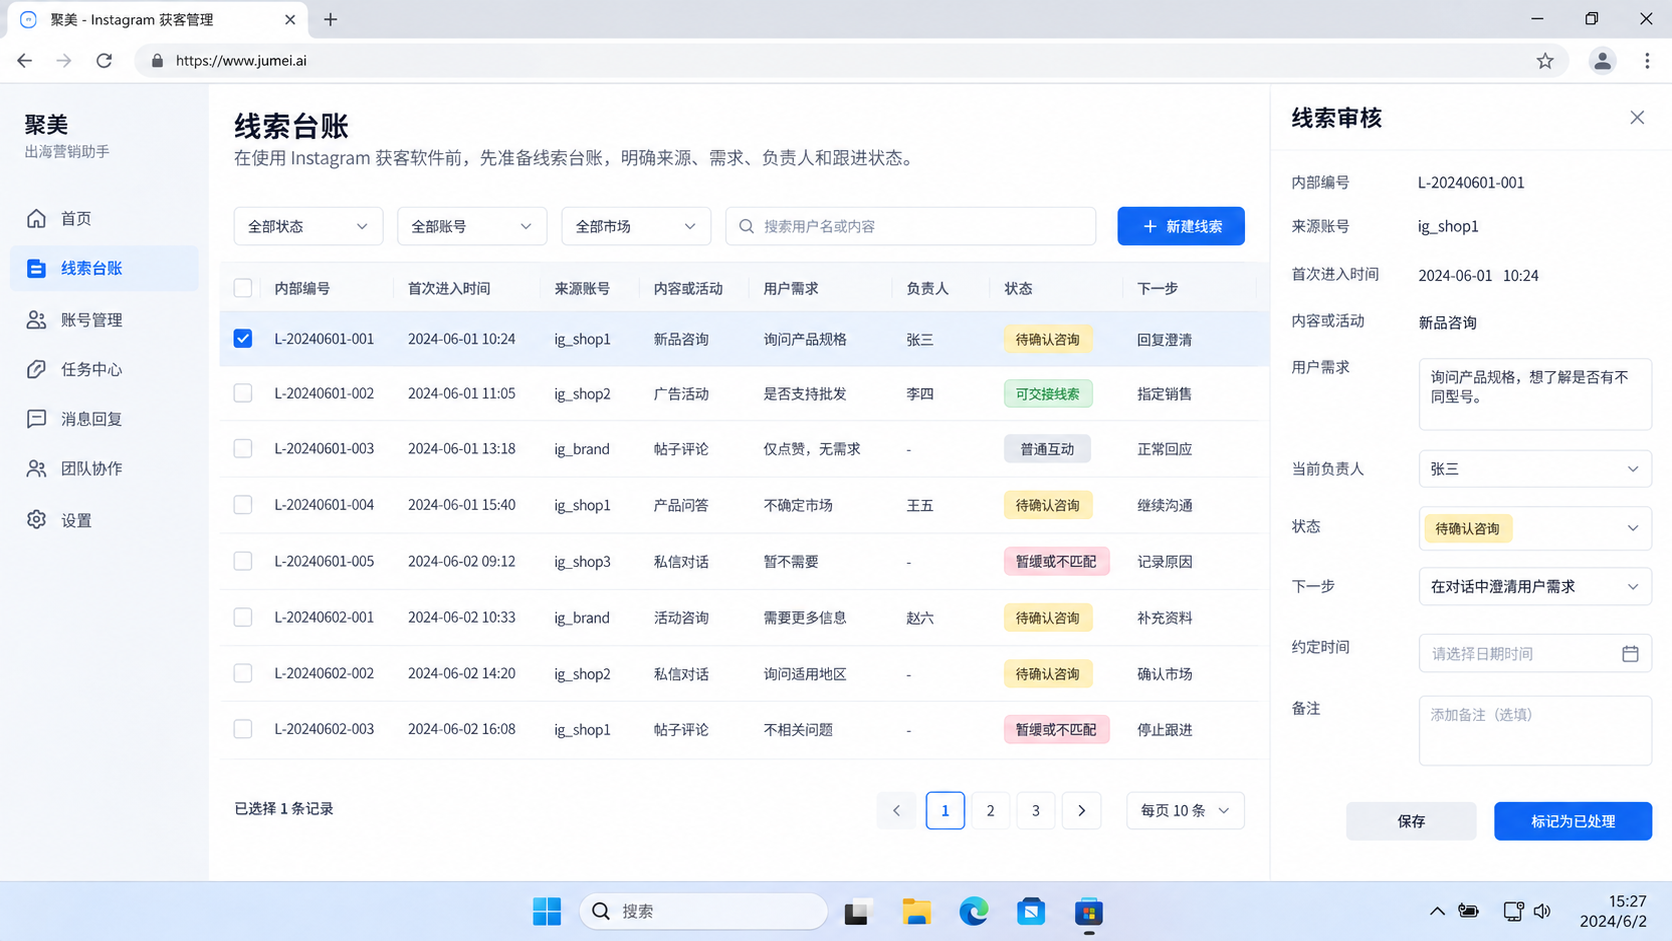Click the 线索台账 ledger icon in sidebar

37,268
